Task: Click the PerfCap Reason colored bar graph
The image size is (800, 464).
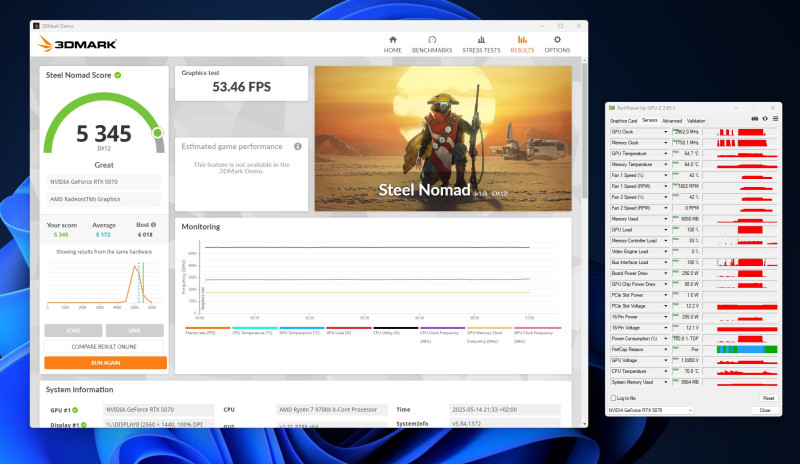Action: (747, 350)
